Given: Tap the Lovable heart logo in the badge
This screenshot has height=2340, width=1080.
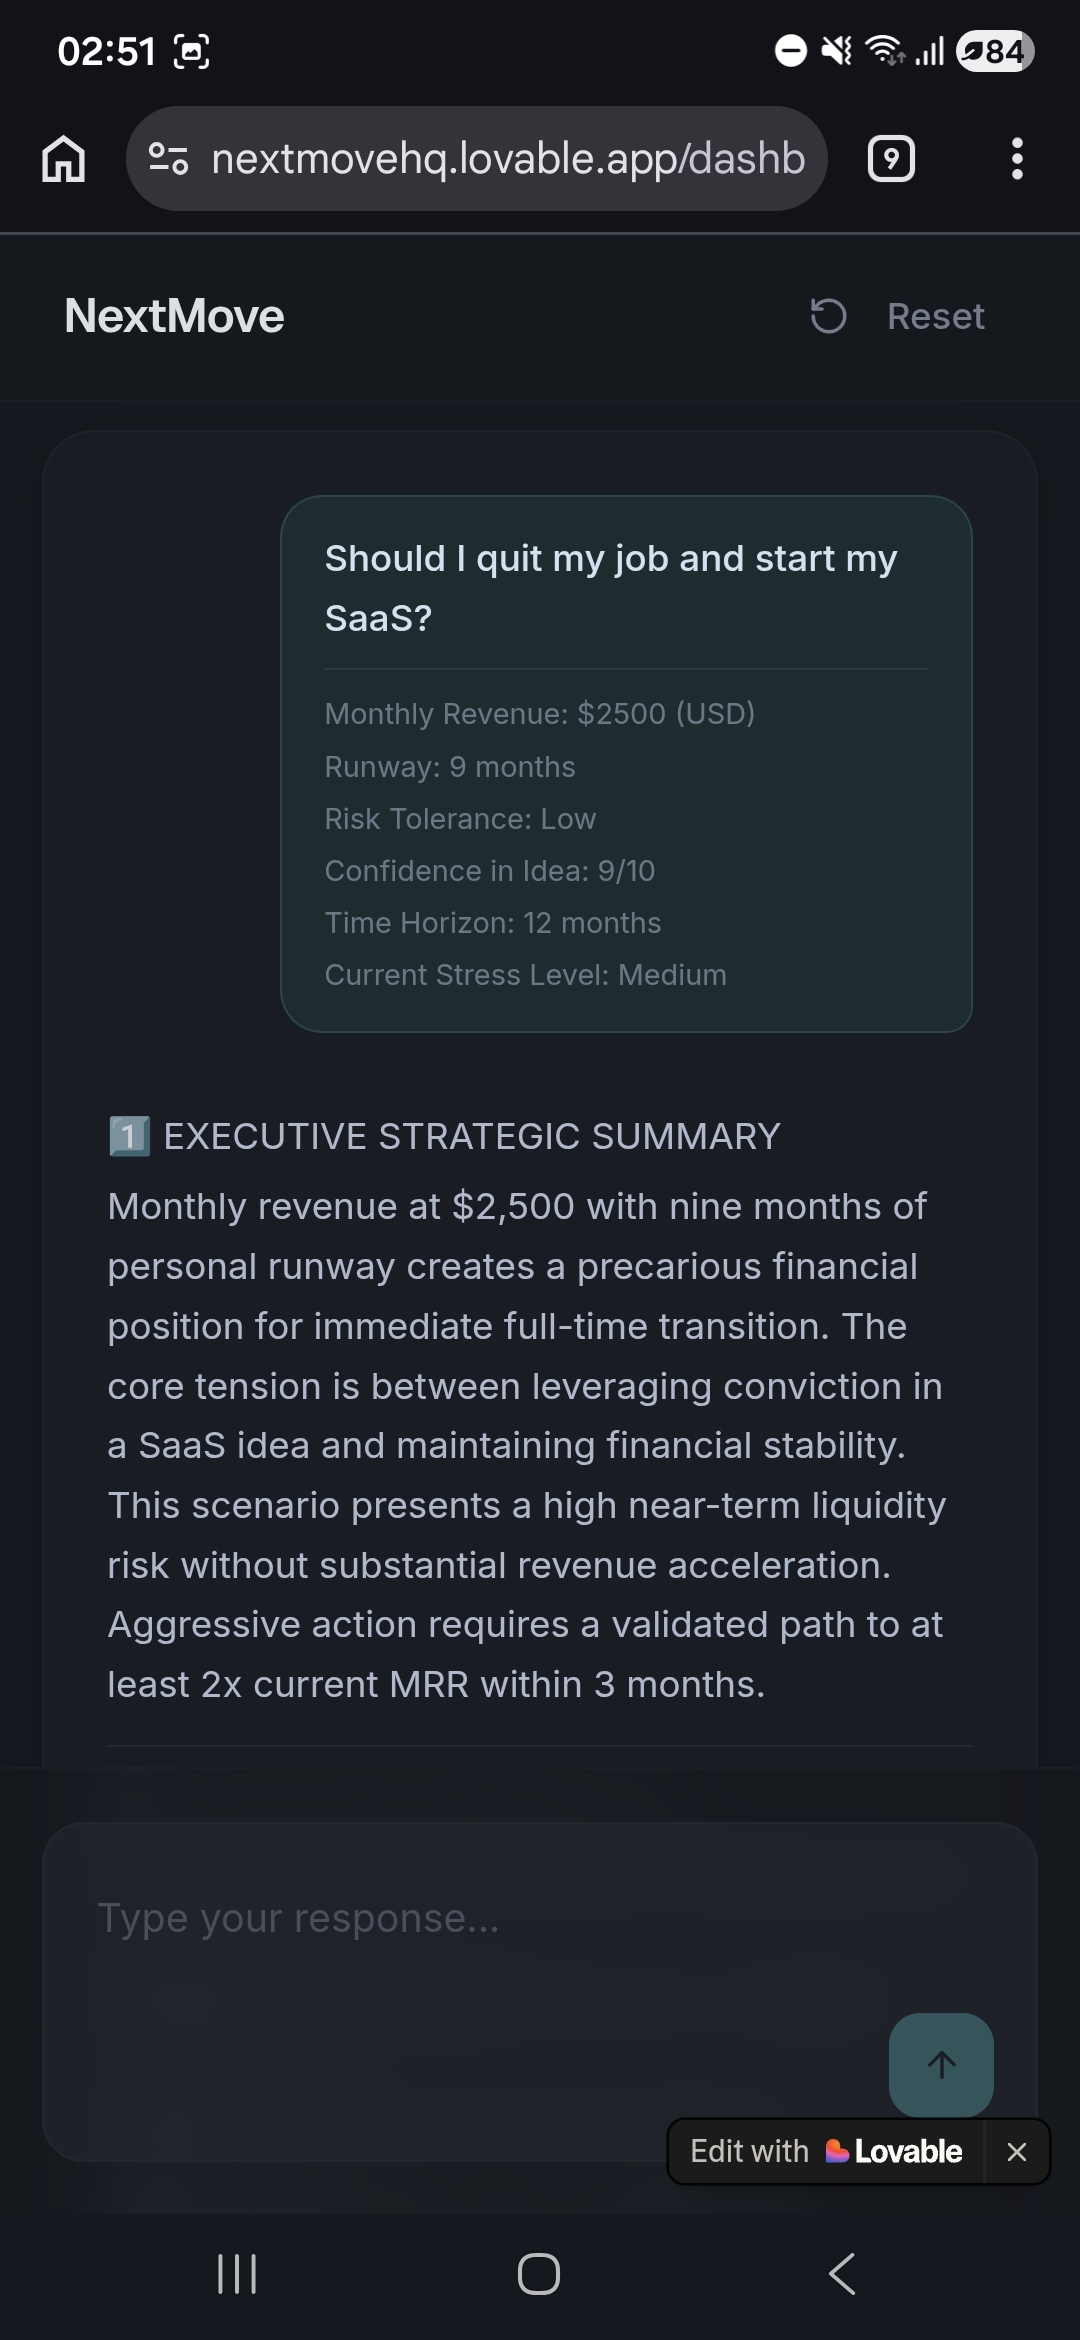Looking at the screenshot, I should point(837,2151).
